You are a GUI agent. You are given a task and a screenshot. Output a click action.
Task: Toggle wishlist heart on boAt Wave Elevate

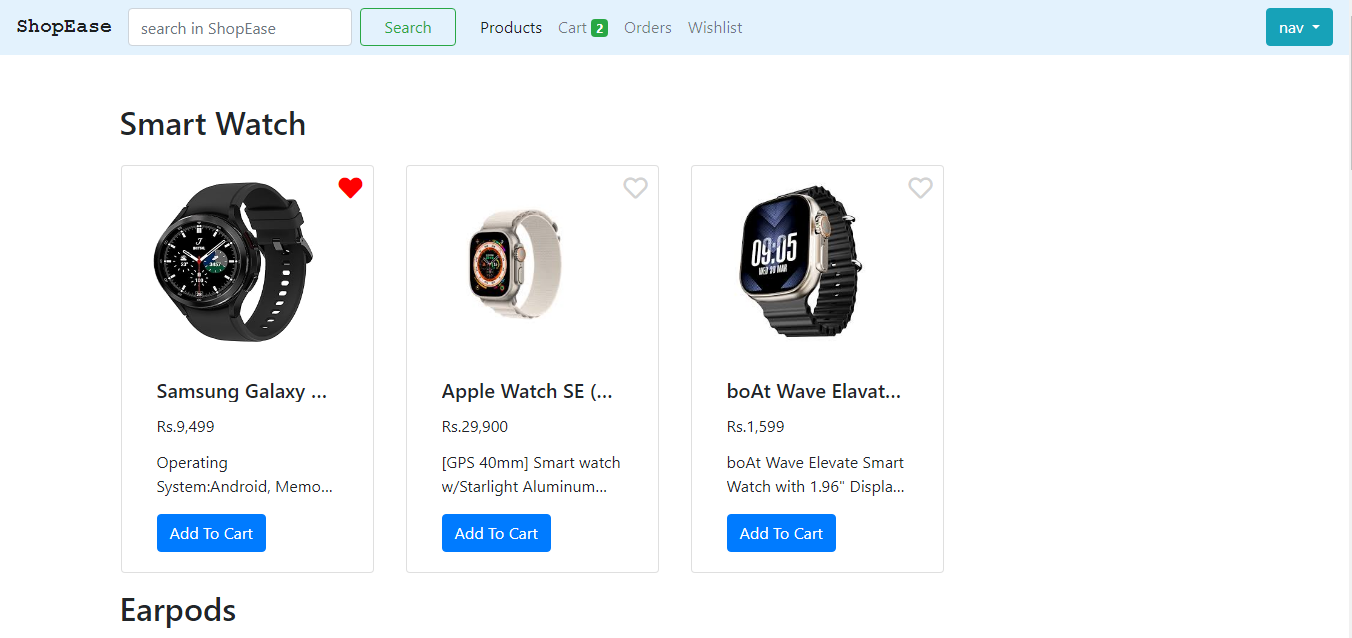920,187
